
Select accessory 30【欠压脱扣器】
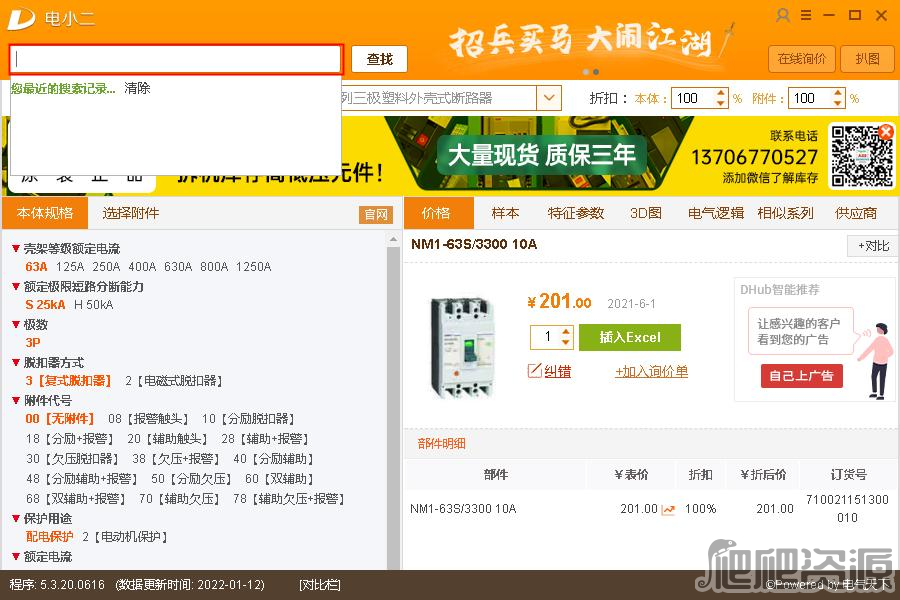point(72,459)
